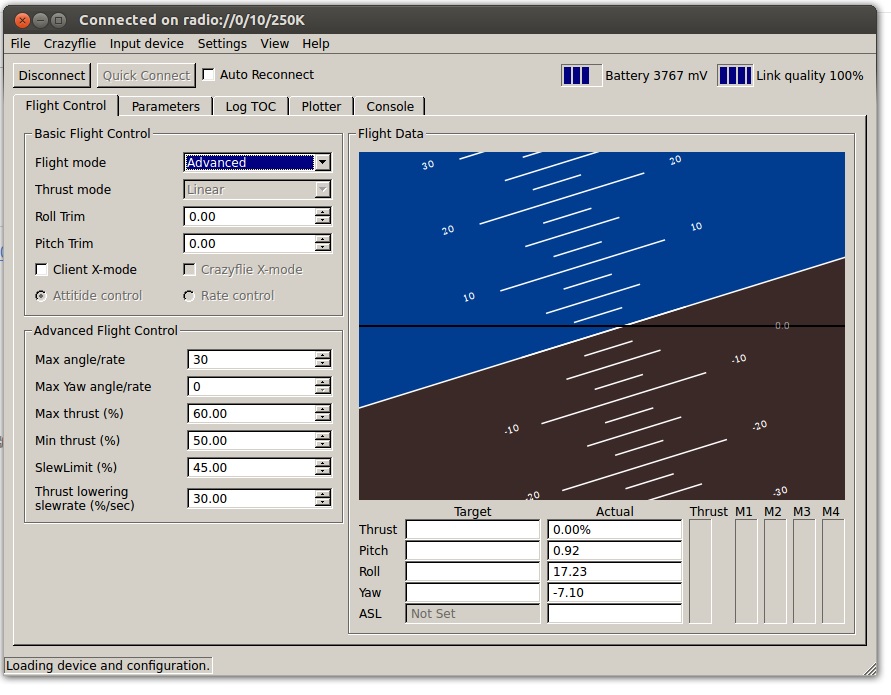The width and height of the screenshot is (891, 695).
Task: Close the Crazyflie client window
Action: click(22, 20)
